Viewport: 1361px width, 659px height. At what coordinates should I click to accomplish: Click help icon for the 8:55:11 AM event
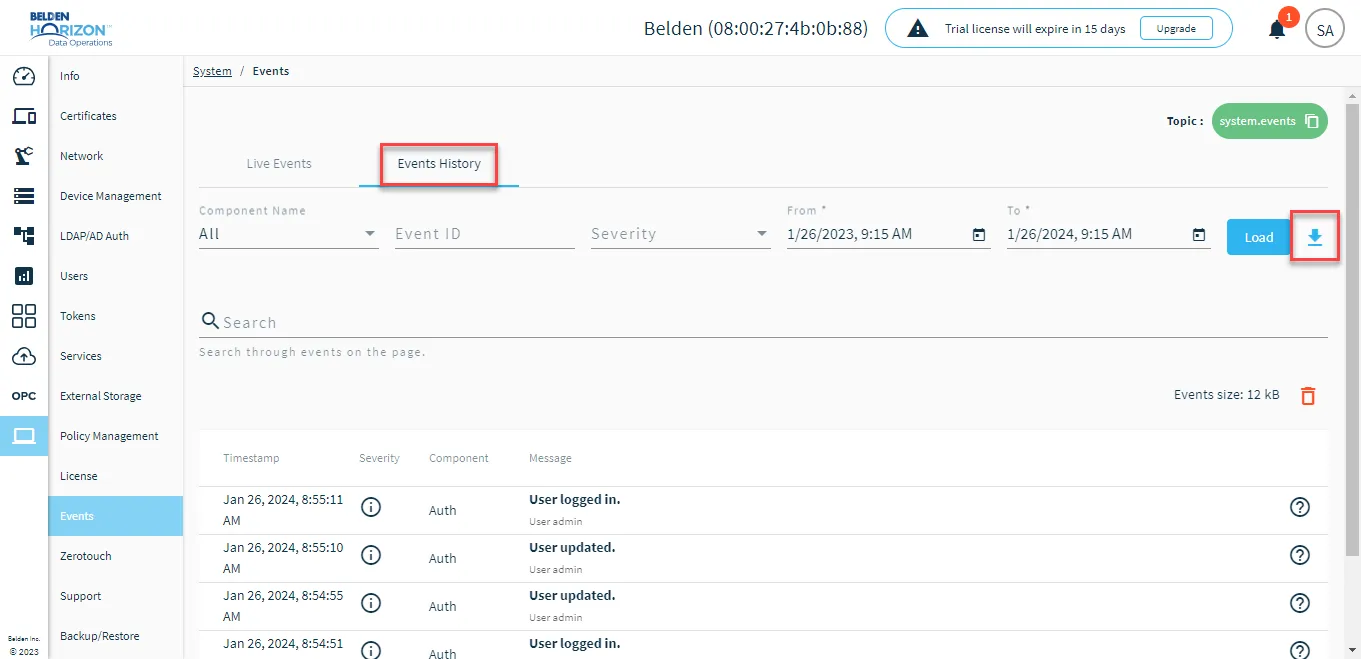pos(1300,507)
